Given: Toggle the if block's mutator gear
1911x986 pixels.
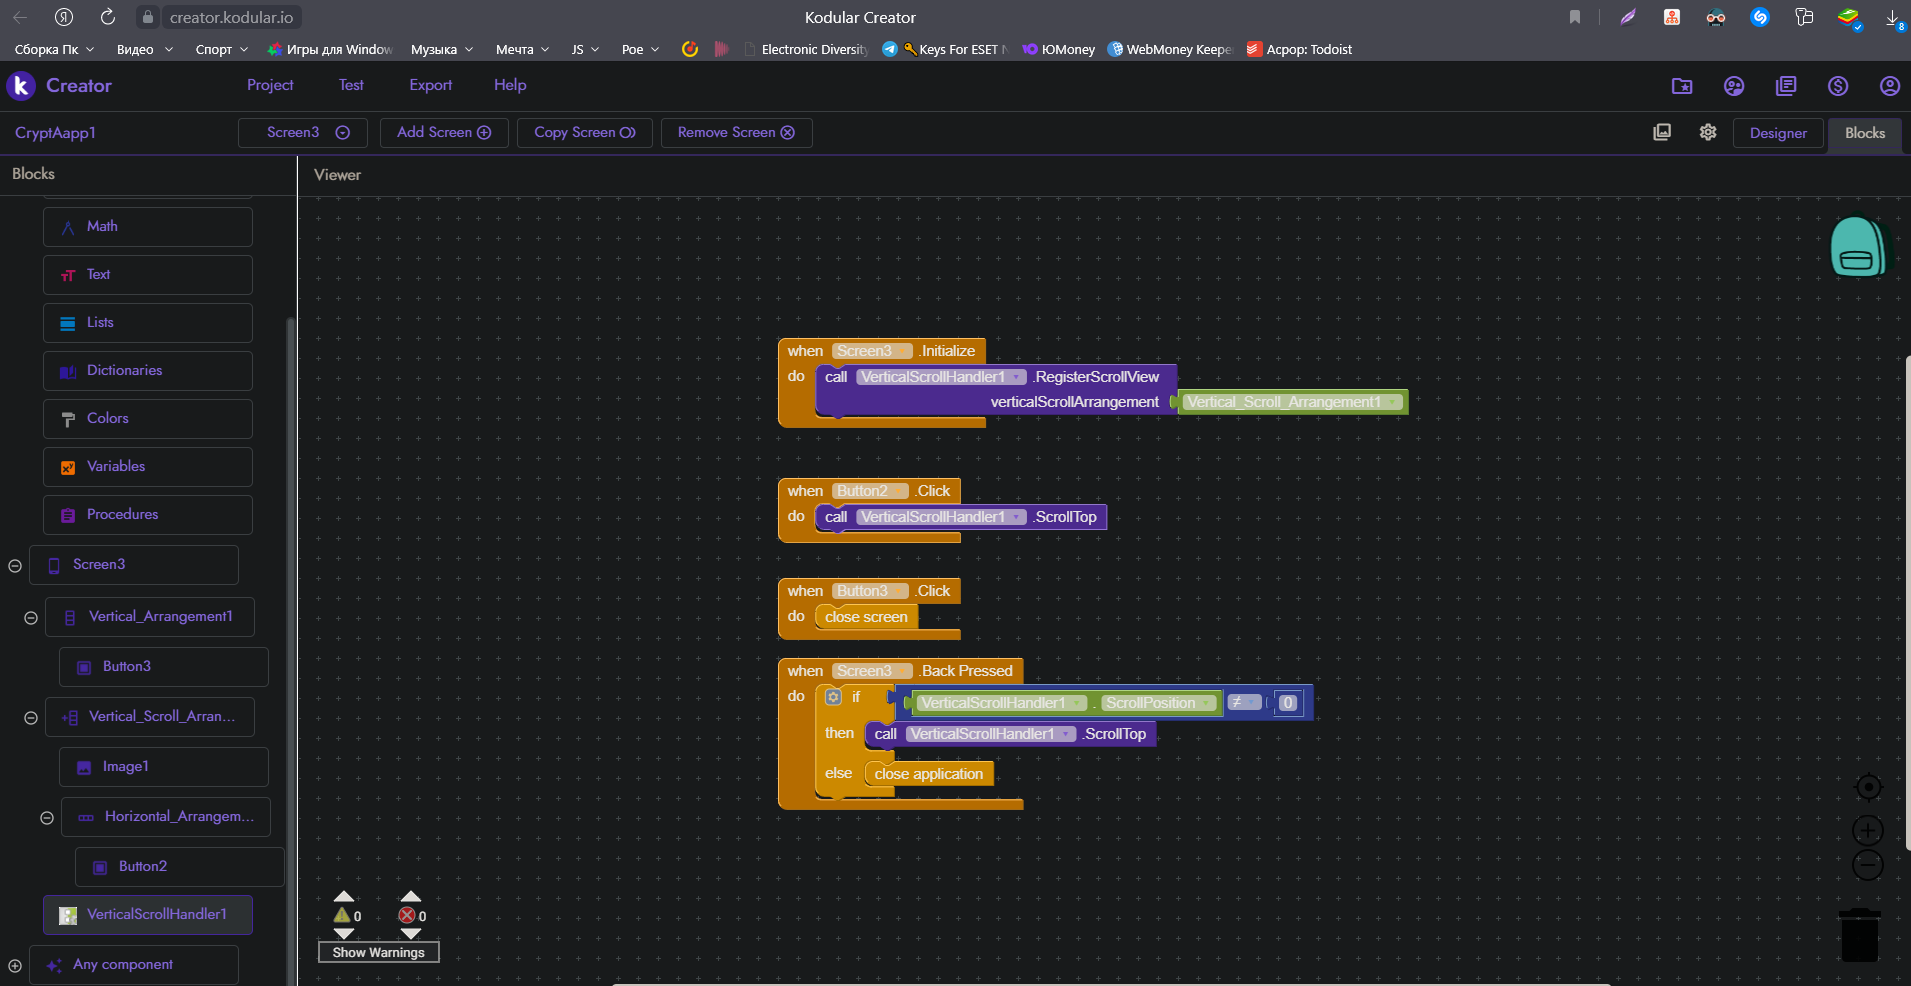Looking at the screenshot, I should tap(833, 697).
